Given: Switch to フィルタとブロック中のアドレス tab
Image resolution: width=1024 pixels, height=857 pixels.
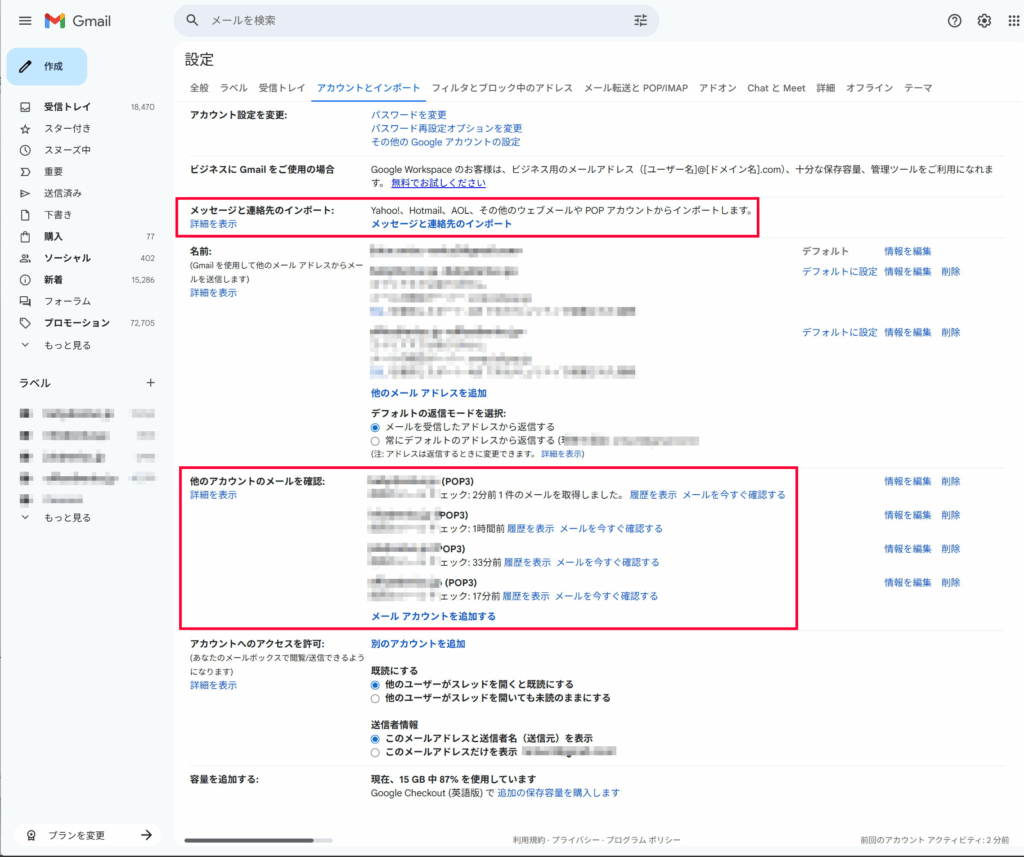Looking at the screenshot, I should [502, 88].
